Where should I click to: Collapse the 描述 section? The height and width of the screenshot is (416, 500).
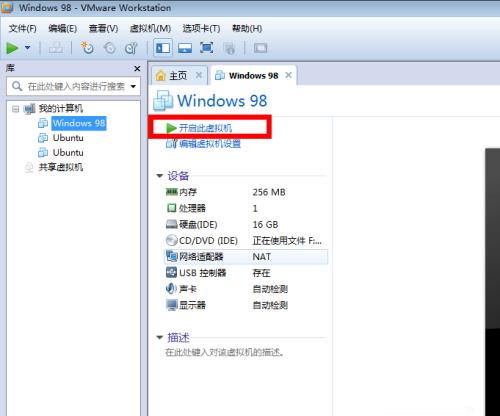pos(160,338)
